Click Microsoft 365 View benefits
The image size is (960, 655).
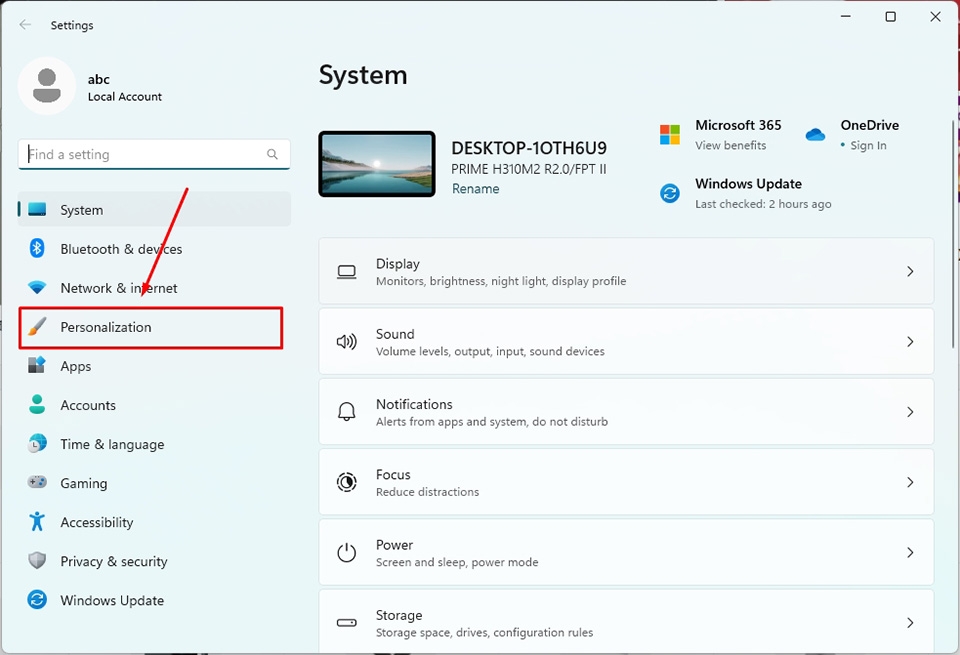coord(730,145)
